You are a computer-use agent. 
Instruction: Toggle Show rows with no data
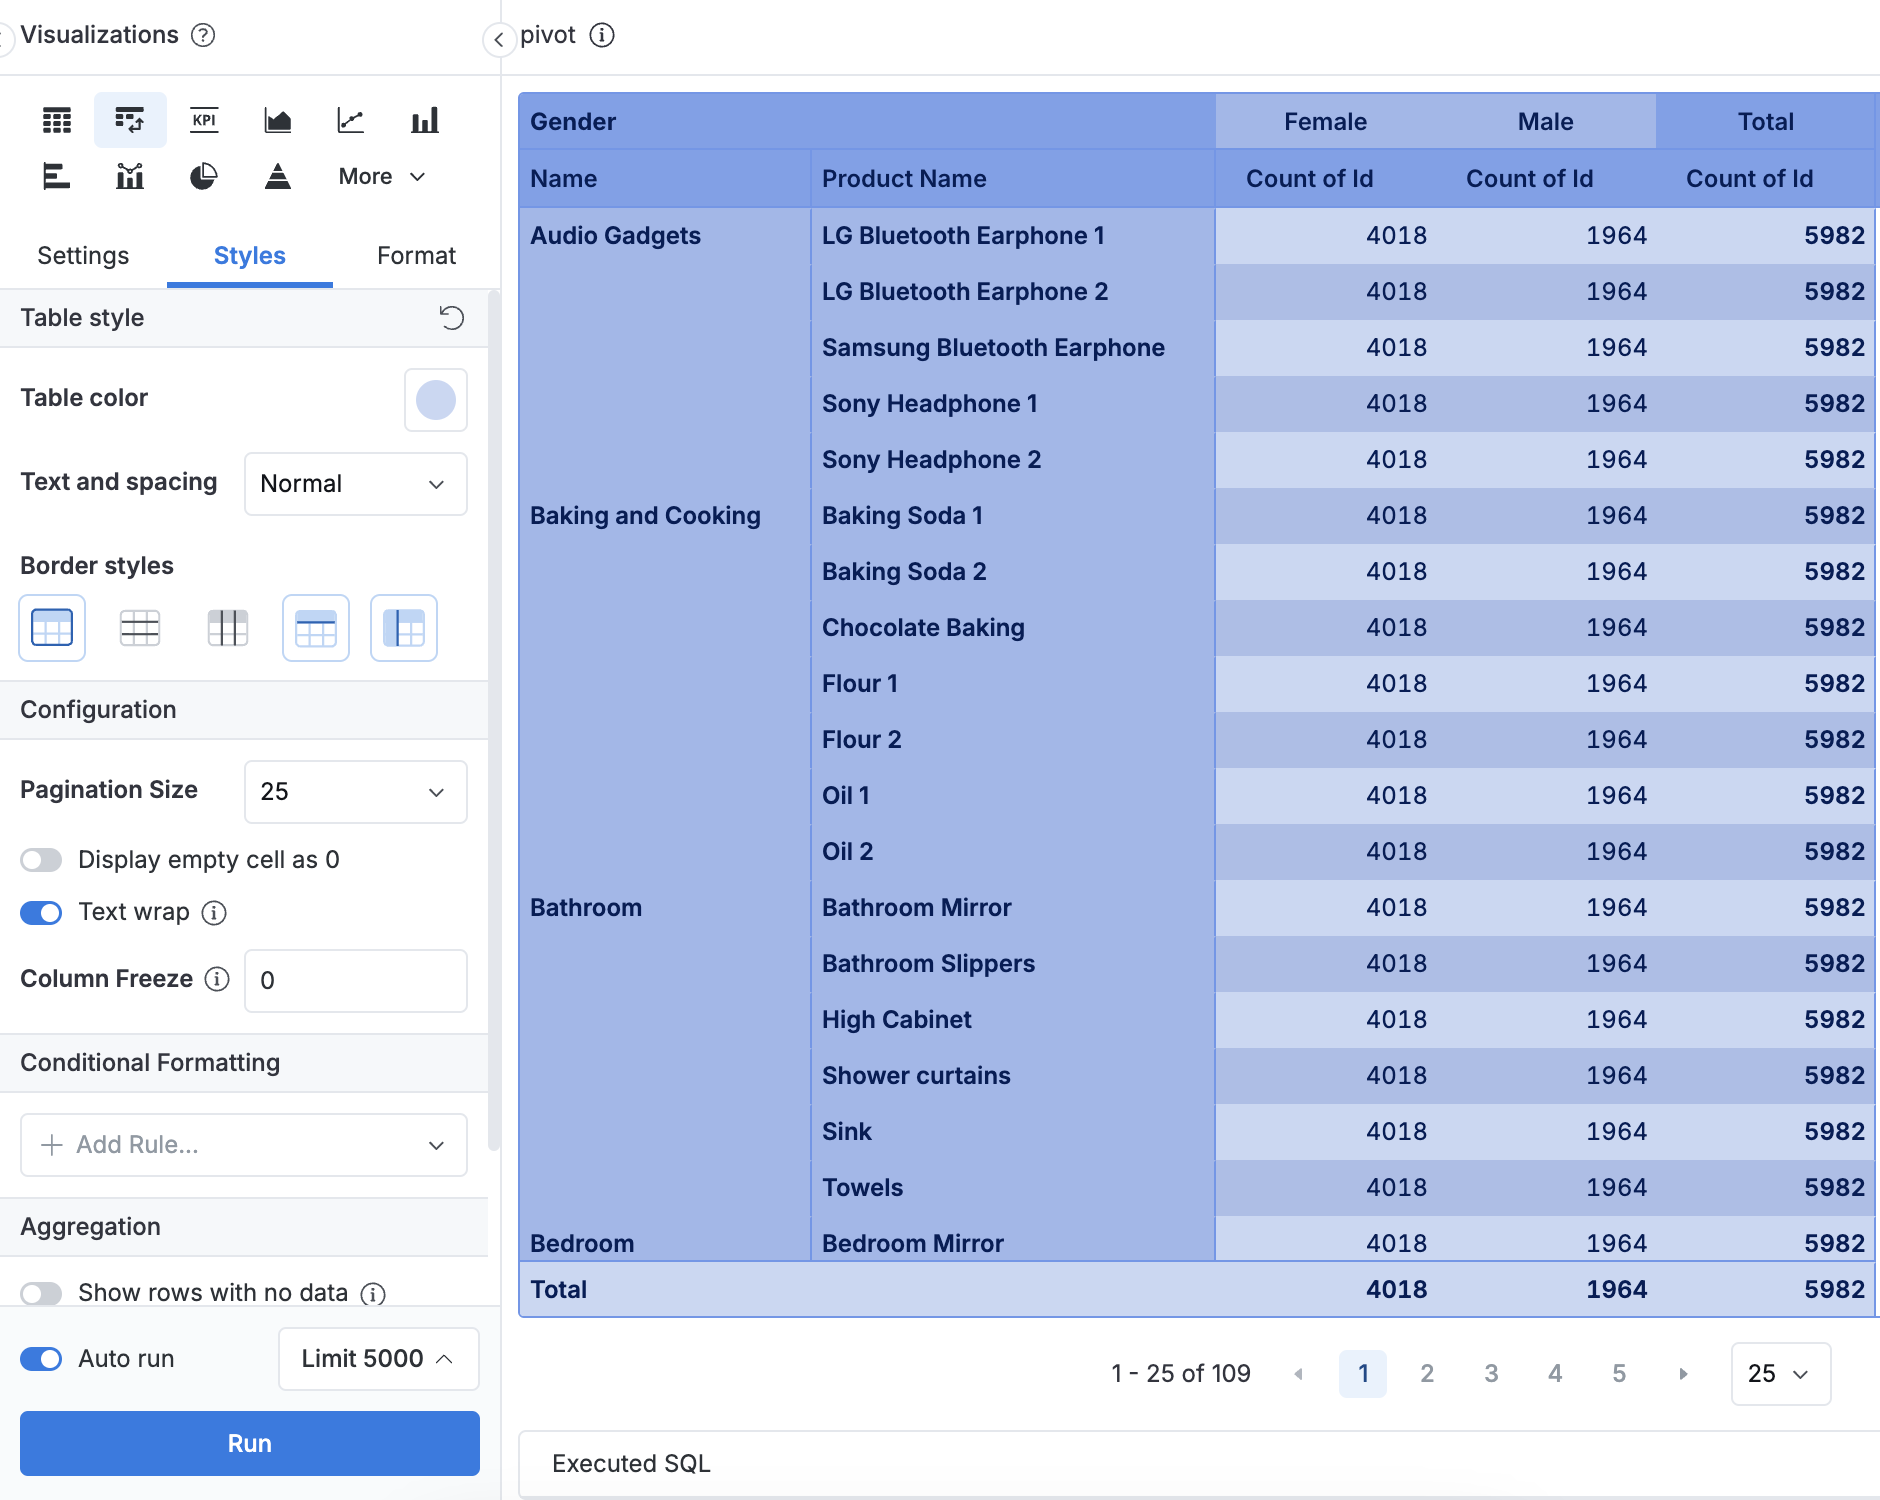[41, 1293]
